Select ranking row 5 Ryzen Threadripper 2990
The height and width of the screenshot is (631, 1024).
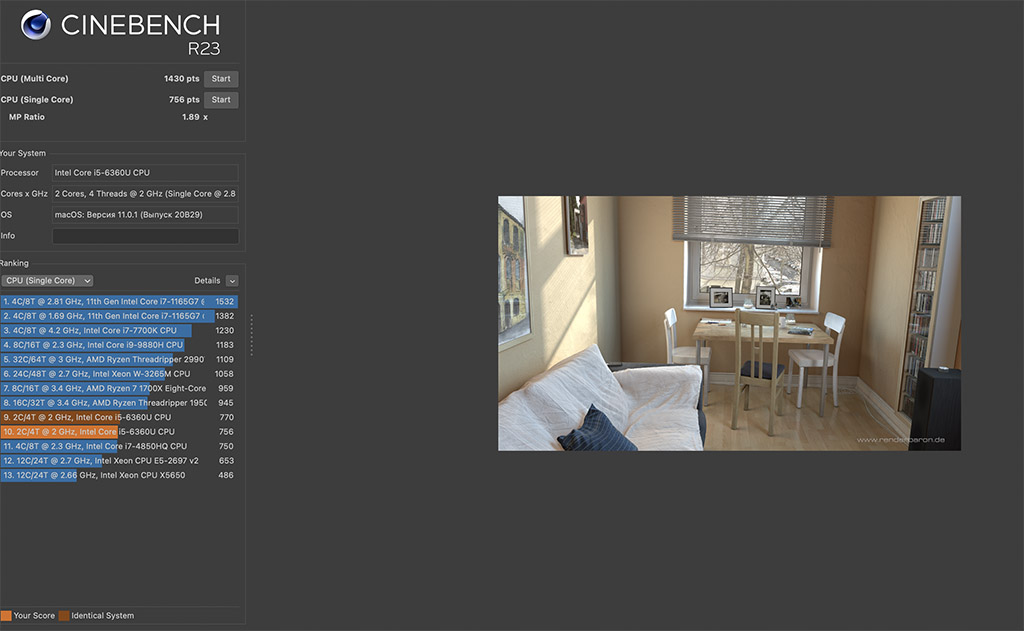click(119, 359)
